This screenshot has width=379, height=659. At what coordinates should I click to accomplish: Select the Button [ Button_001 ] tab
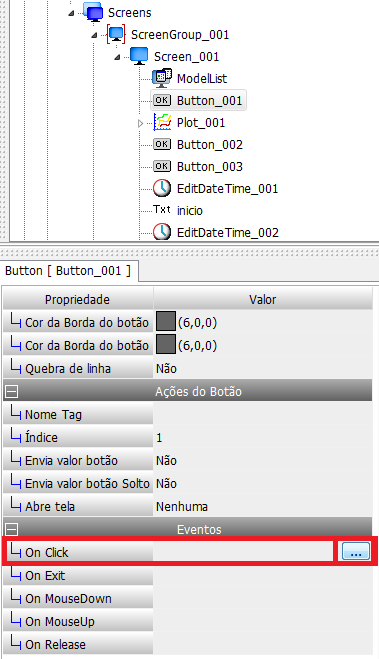pyautogui.click(x=68, y=271)
